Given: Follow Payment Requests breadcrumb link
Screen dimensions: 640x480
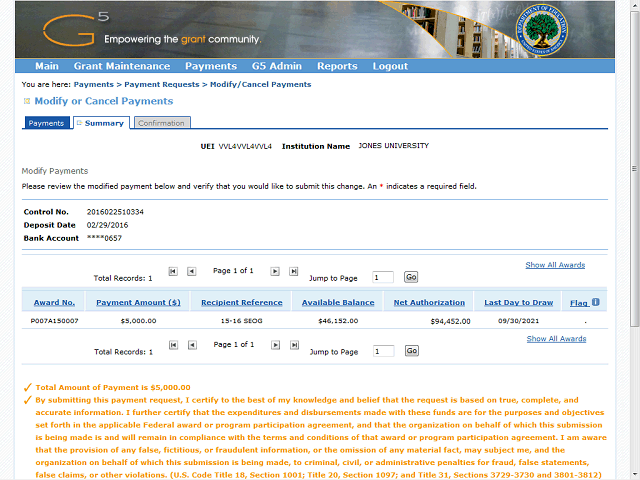Looking at the screenshot, I should [x=162, y=84].
